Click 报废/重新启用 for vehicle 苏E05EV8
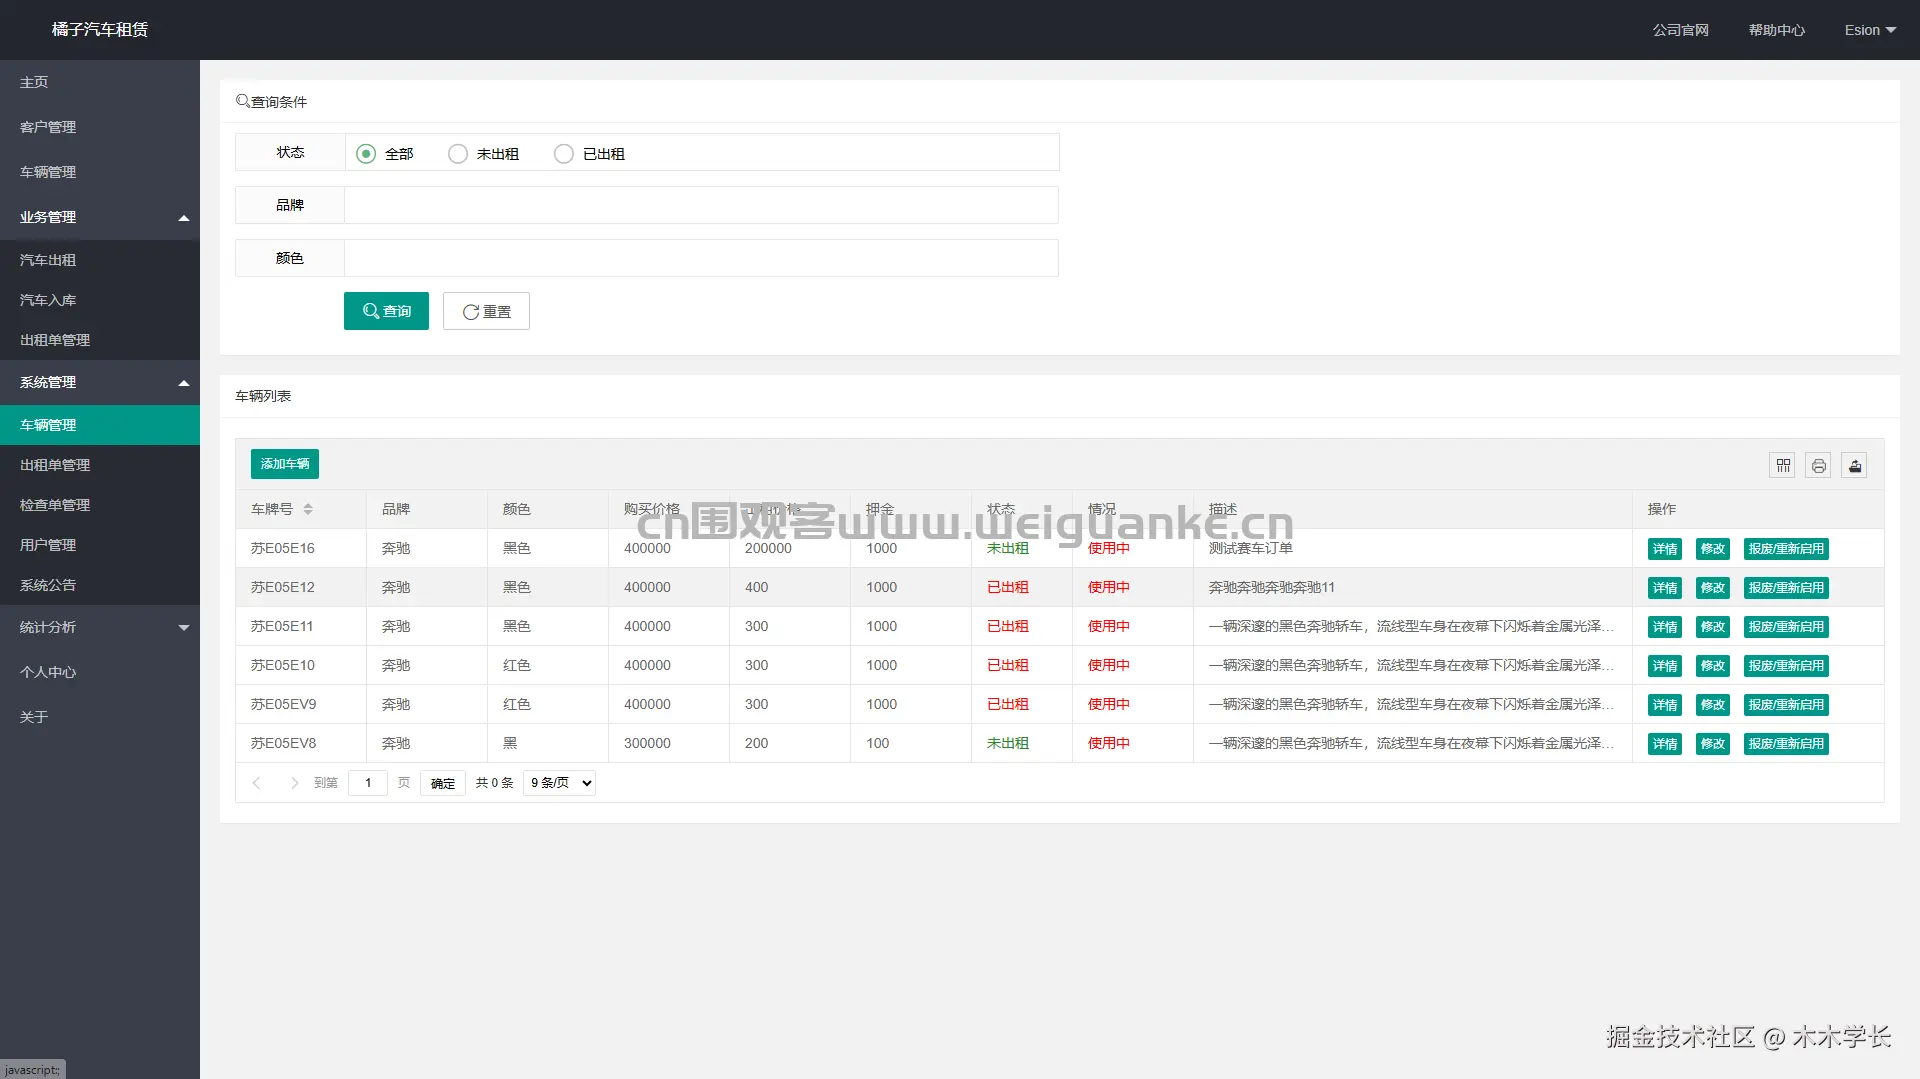Viewport: 1920px width, 1079px height. point(1786,744)
